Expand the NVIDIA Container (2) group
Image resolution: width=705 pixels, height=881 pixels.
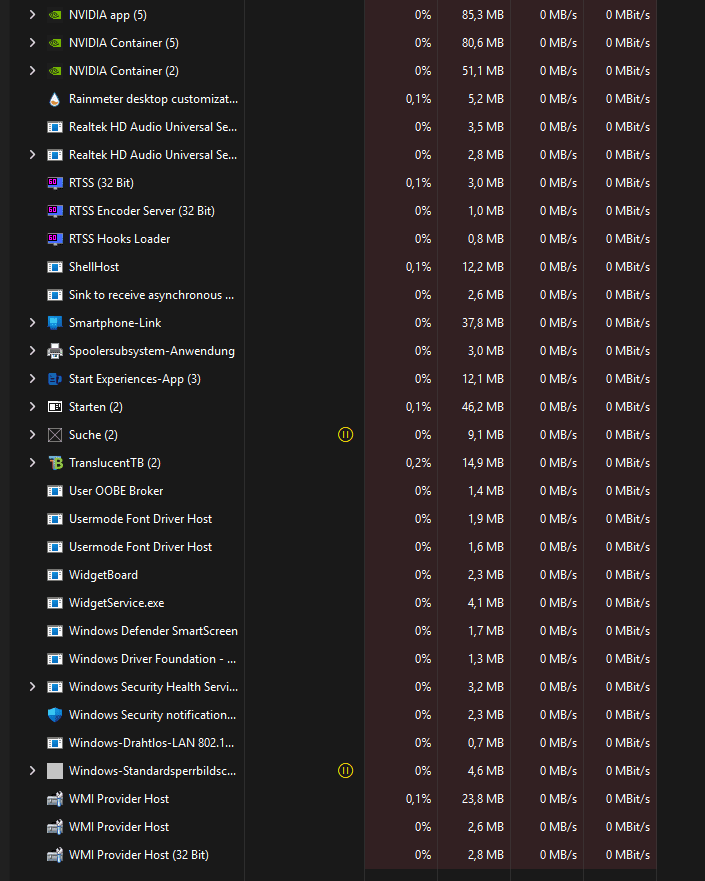tap(32, 71)
